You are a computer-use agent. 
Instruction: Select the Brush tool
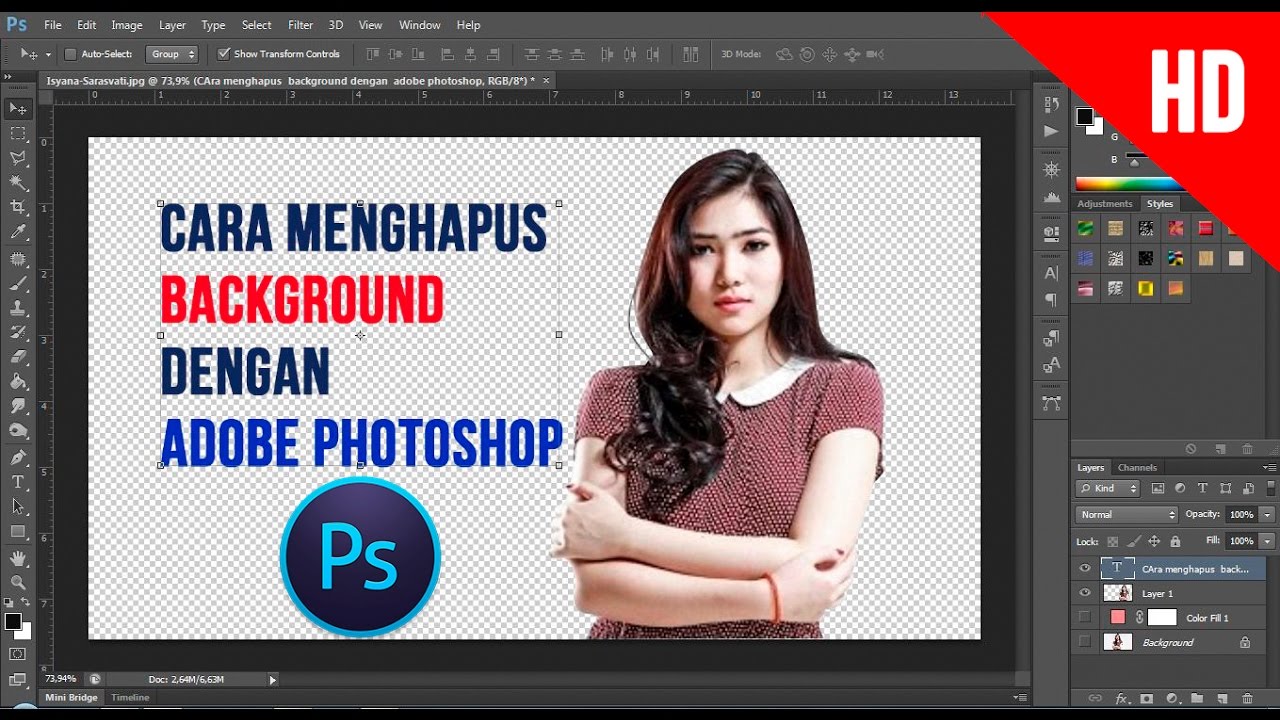click(18, 284)
